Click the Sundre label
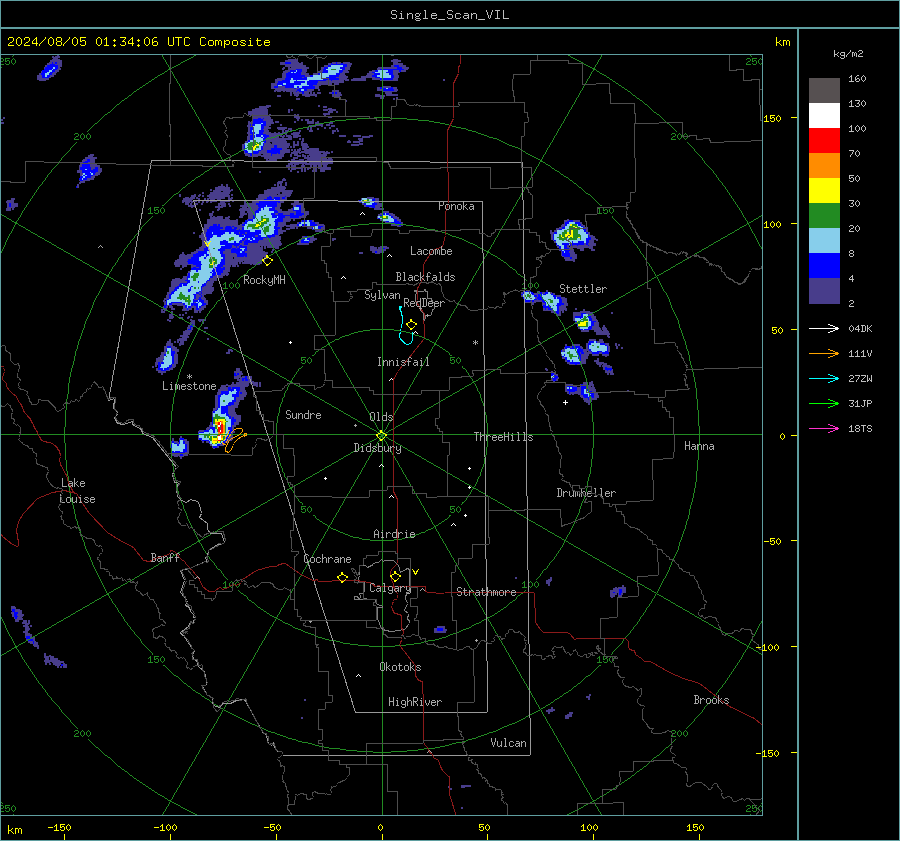The width and height of the screenshot is (900, 841). click(x=303, y=415)
